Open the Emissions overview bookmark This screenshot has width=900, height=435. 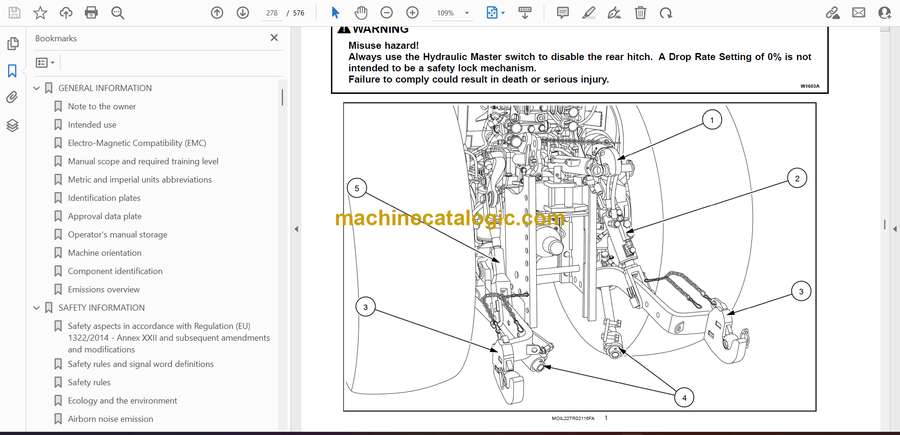tap(103, 290)
